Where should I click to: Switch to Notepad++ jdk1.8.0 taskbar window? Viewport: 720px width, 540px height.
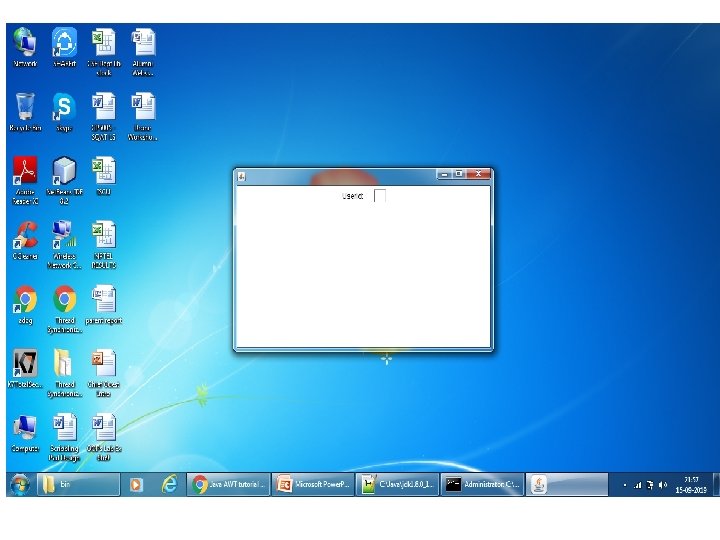tap(397, 484)
